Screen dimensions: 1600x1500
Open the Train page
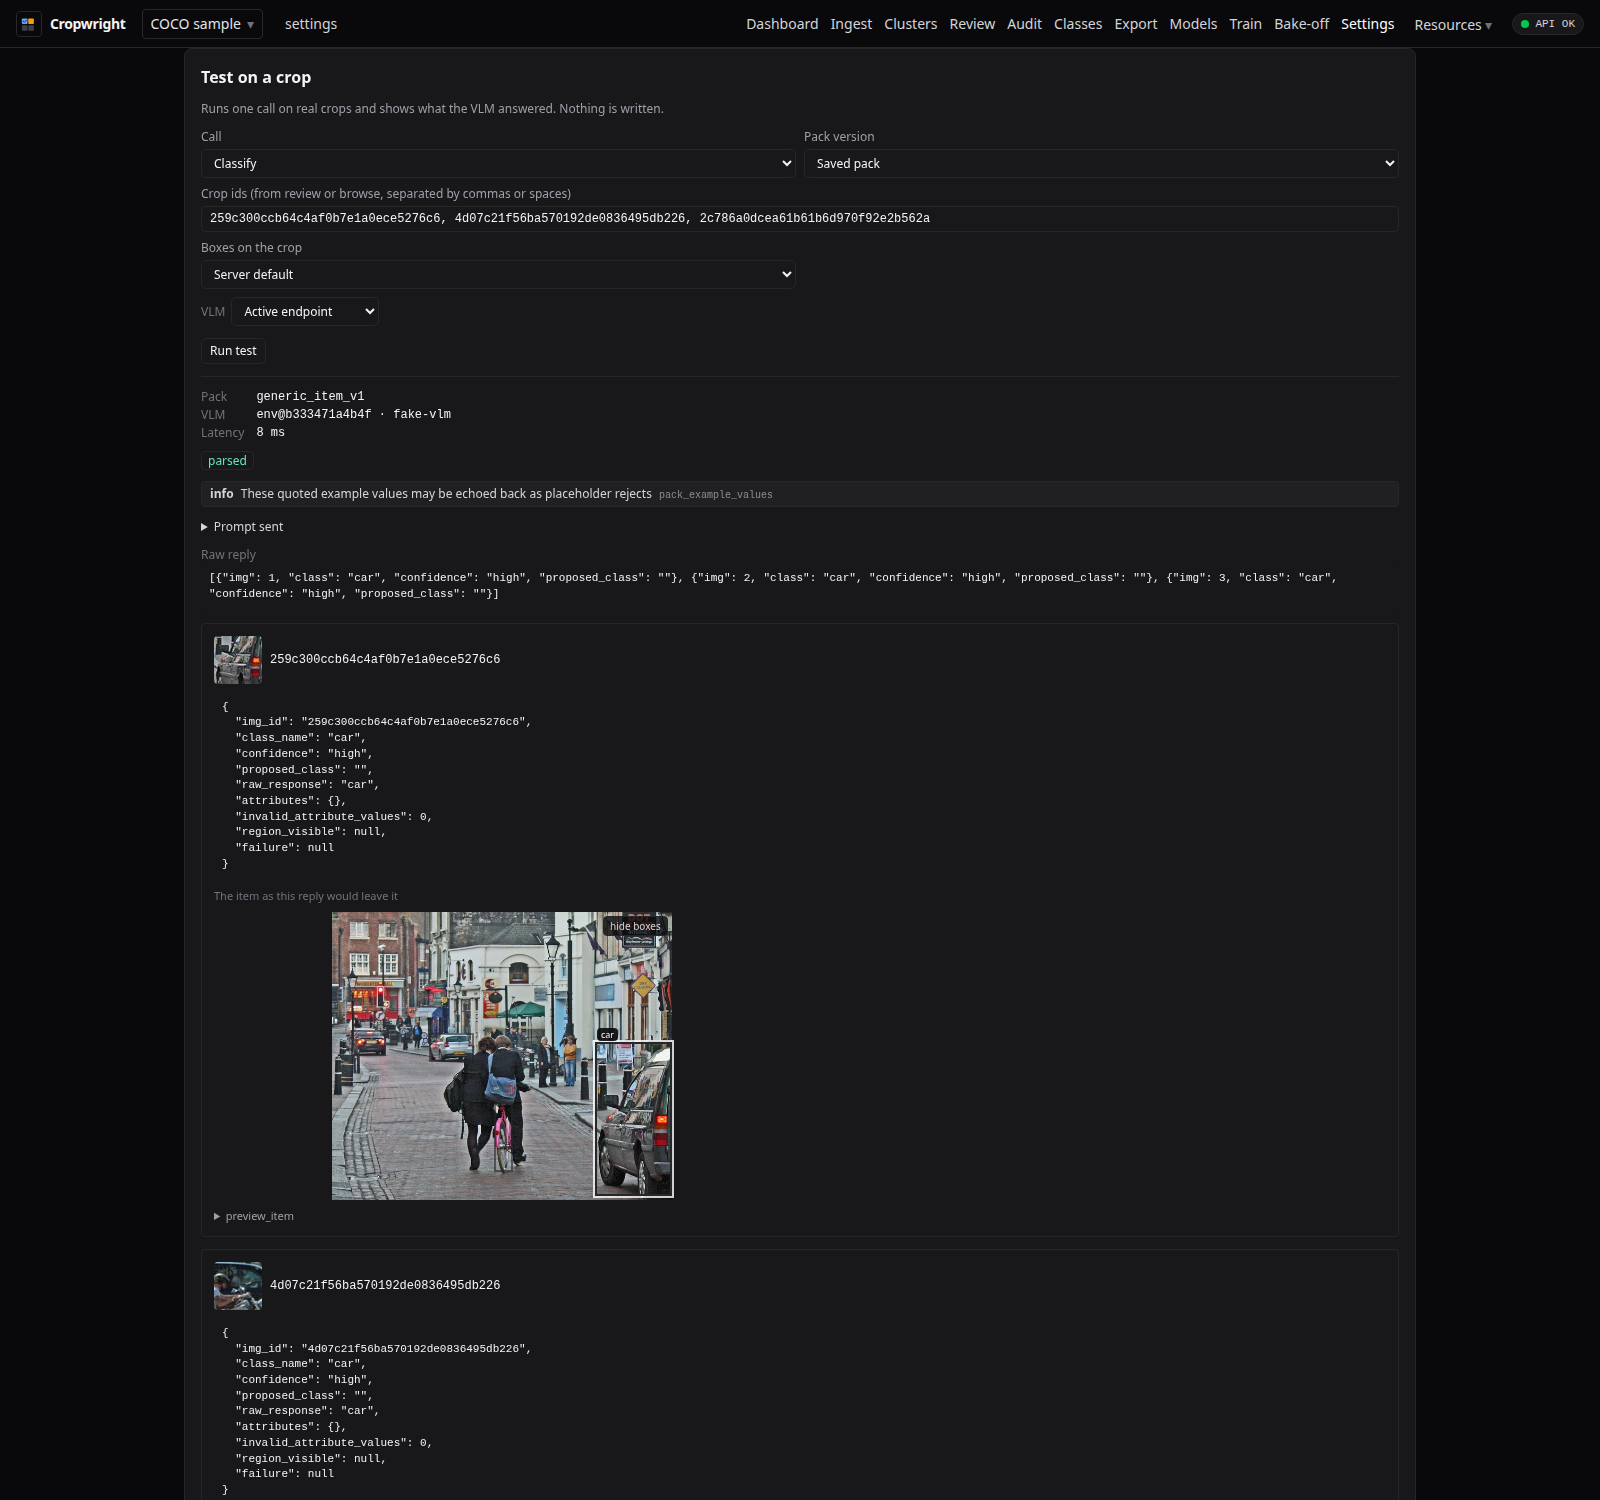click(x=1245, y=24)
